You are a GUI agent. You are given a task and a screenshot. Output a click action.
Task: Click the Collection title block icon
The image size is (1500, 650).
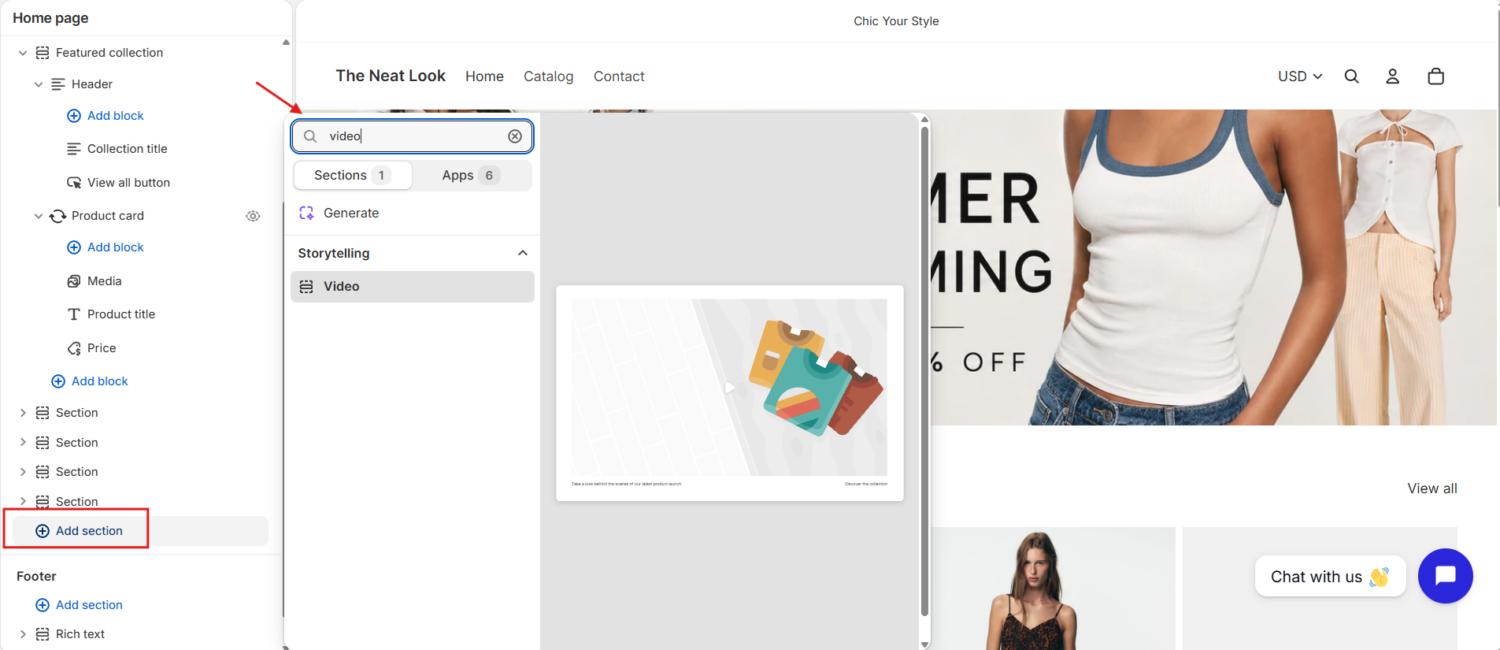(x=74, y=149)
